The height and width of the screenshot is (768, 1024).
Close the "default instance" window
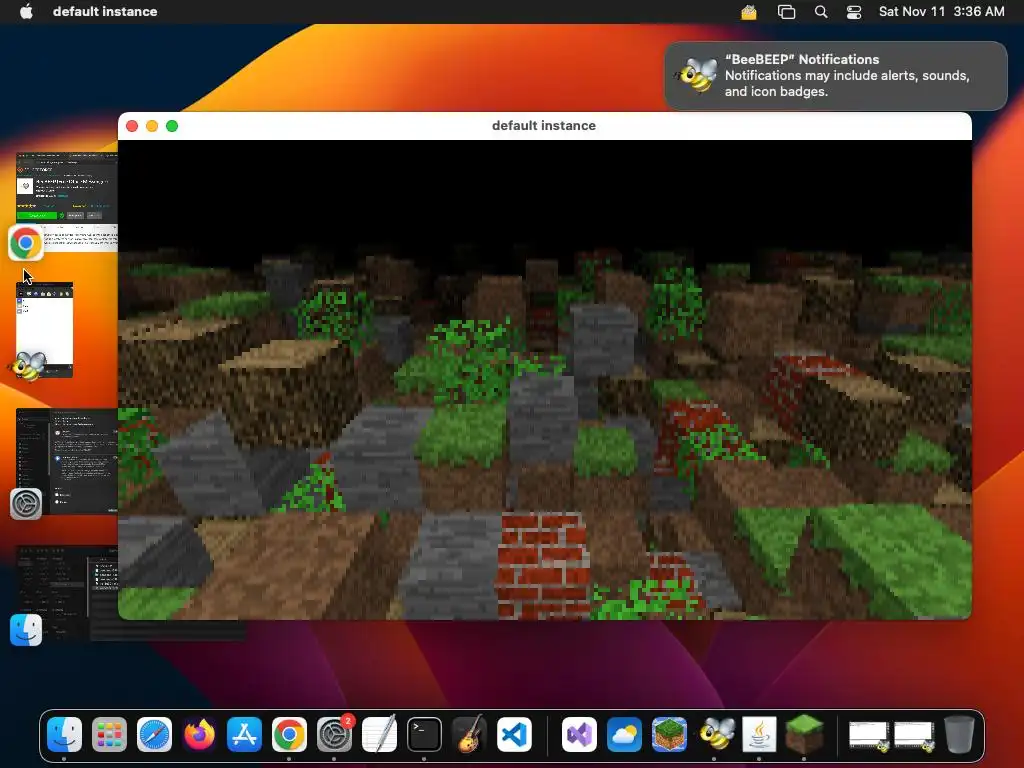coord(132,126)
